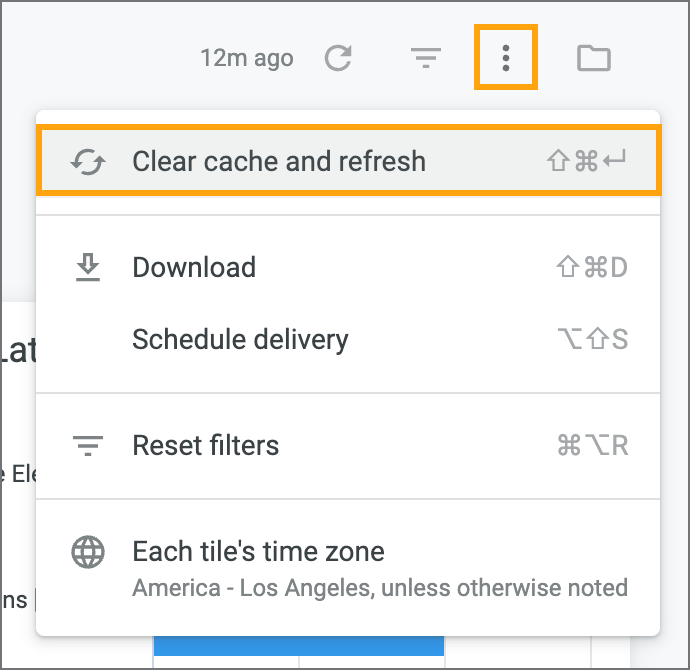The width and height of the screenshot is (690, 670).
Task: Click the shortcut hint on Clear cache row
Action: pyautogui.click(x=586, y=162)
